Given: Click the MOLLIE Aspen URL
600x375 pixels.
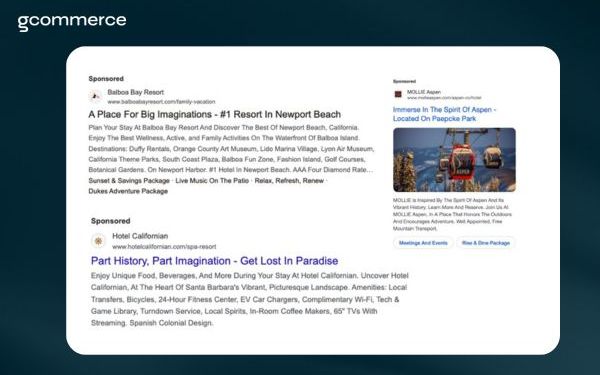Looking at the screenshot, I should click(444, 98).
